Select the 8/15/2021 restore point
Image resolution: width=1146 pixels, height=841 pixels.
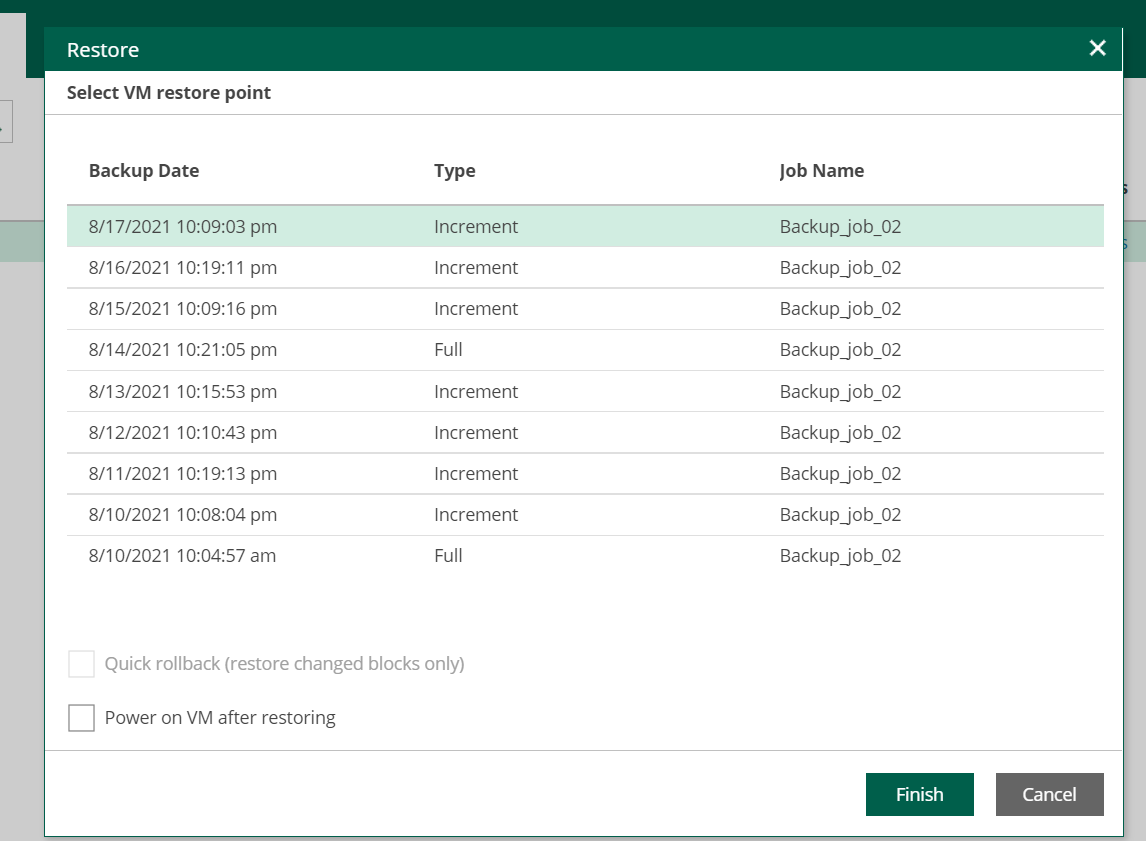point(300,308)
